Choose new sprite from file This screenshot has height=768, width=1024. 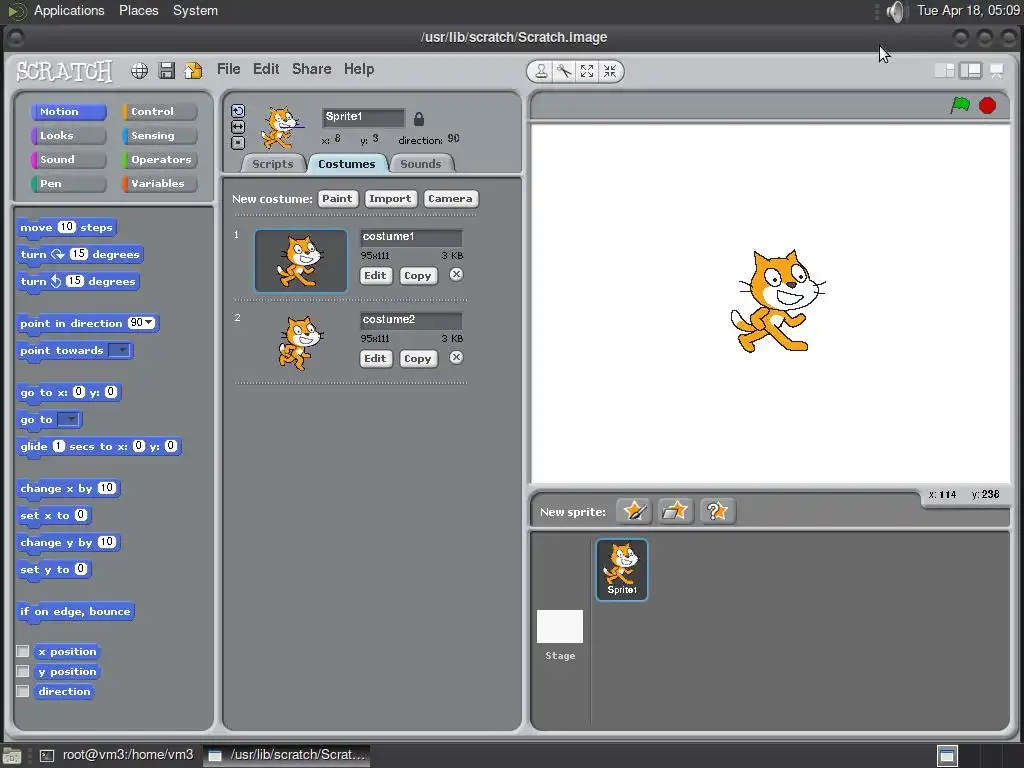tap(675, 511)
